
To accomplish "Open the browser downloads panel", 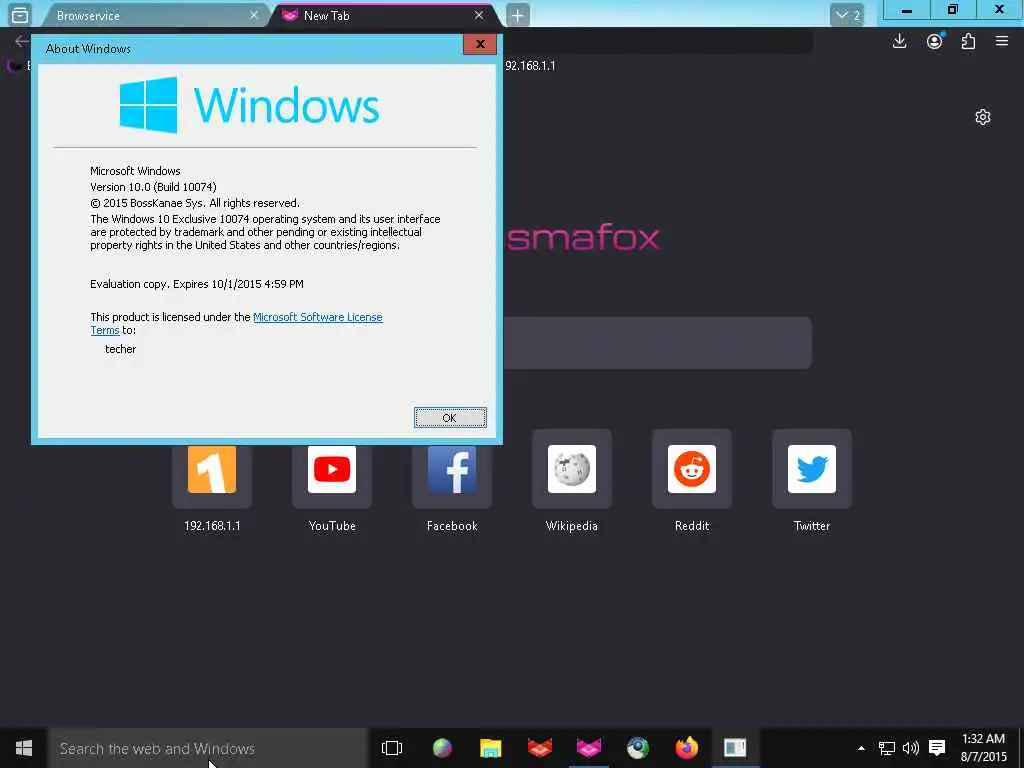I will click(x=899, y=41).
